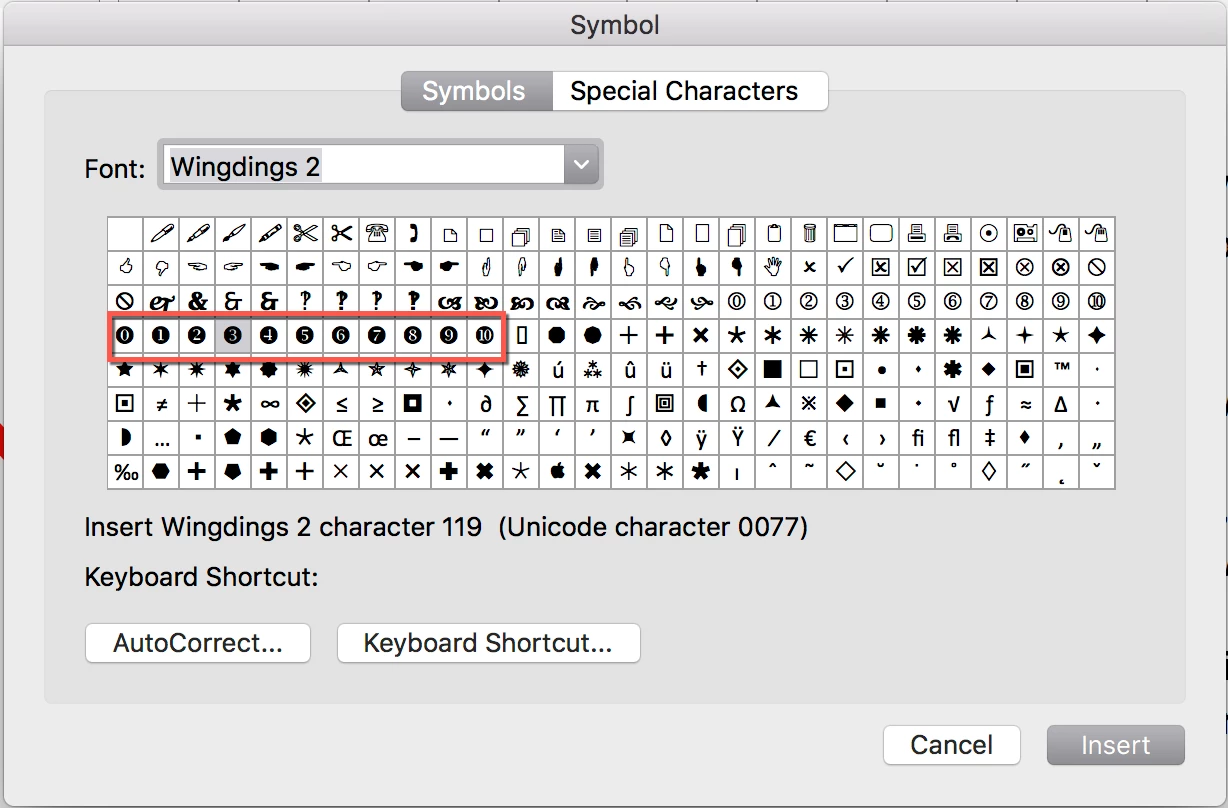1228x808 pixels.
Task: Choose the outlined circled 10 symbol
Action: pyautogui.click(x=1097, y=302)
